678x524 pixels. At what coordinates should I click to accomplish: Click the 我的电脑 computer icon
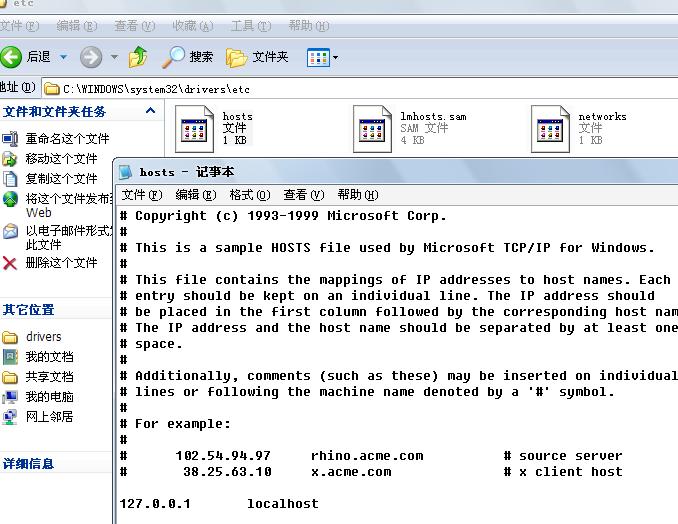pos(10,397)
